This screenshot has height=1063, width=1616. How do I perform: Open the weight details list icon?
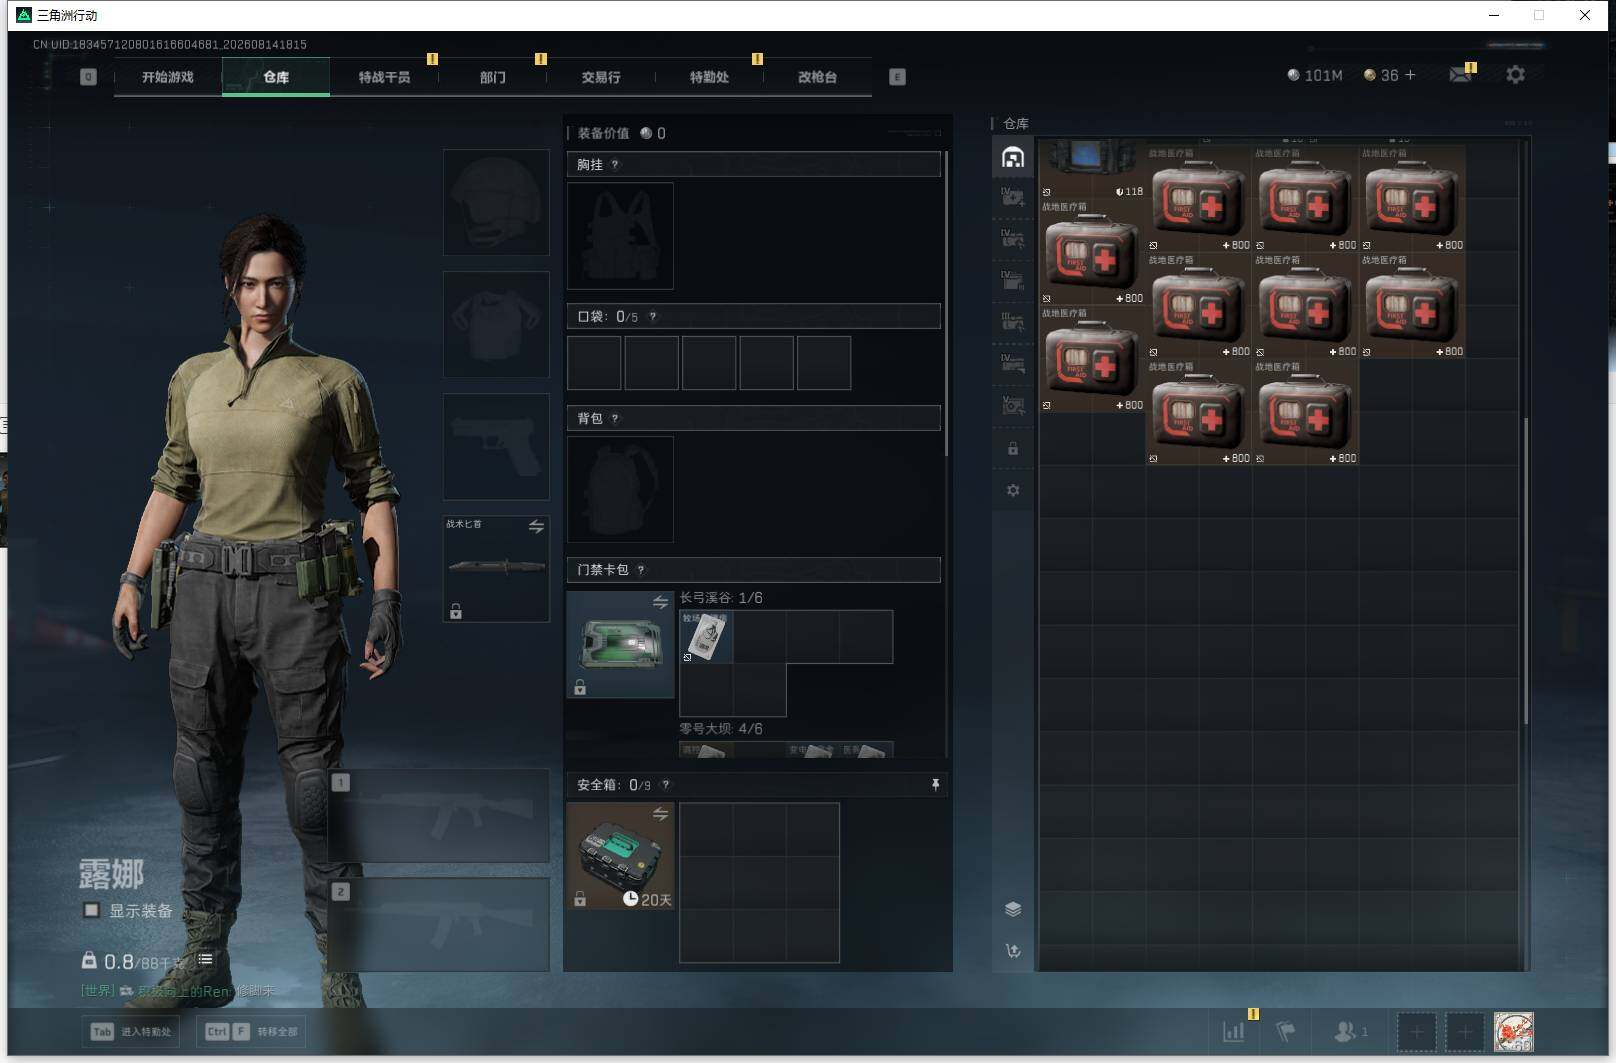(x=205, y=959)
